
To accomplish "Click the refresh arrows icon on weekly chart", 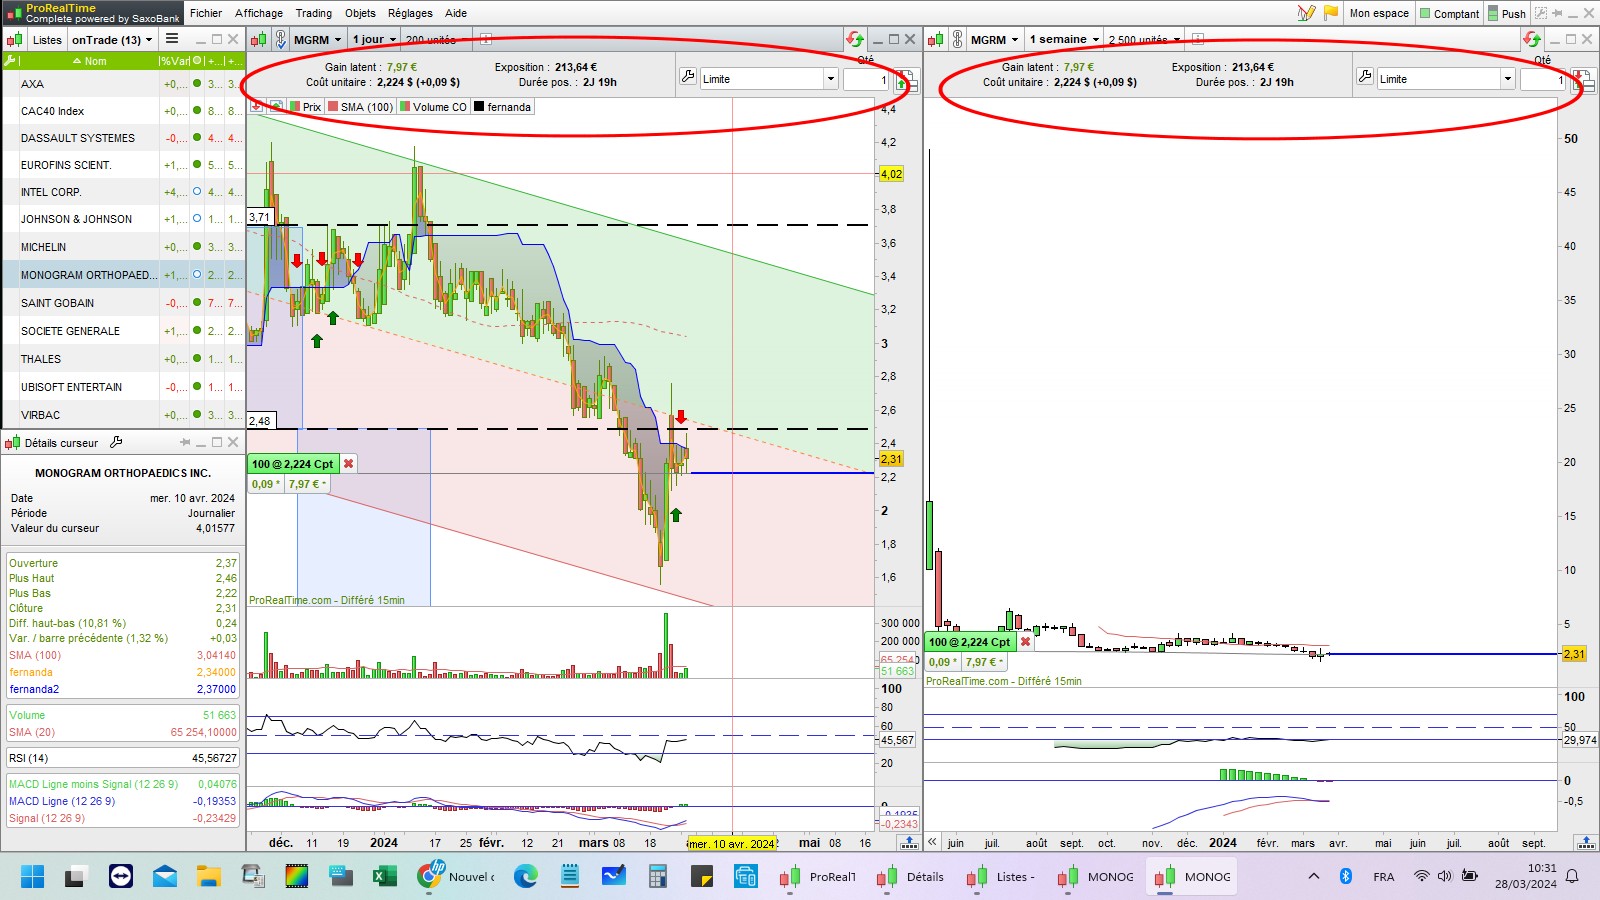I will pyautogui.click(x=1532, y=39).
